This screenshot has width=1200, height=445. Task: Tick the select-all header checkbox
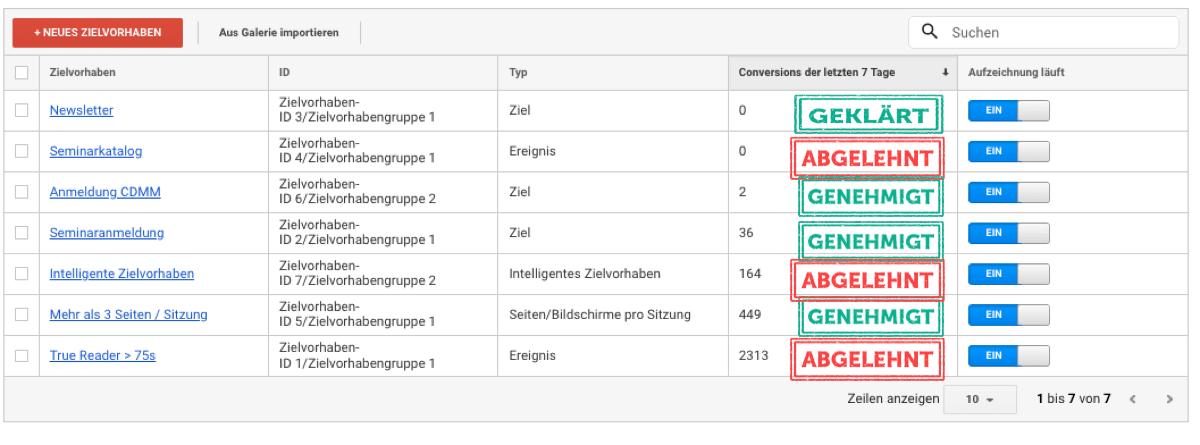tap(22, 72)
